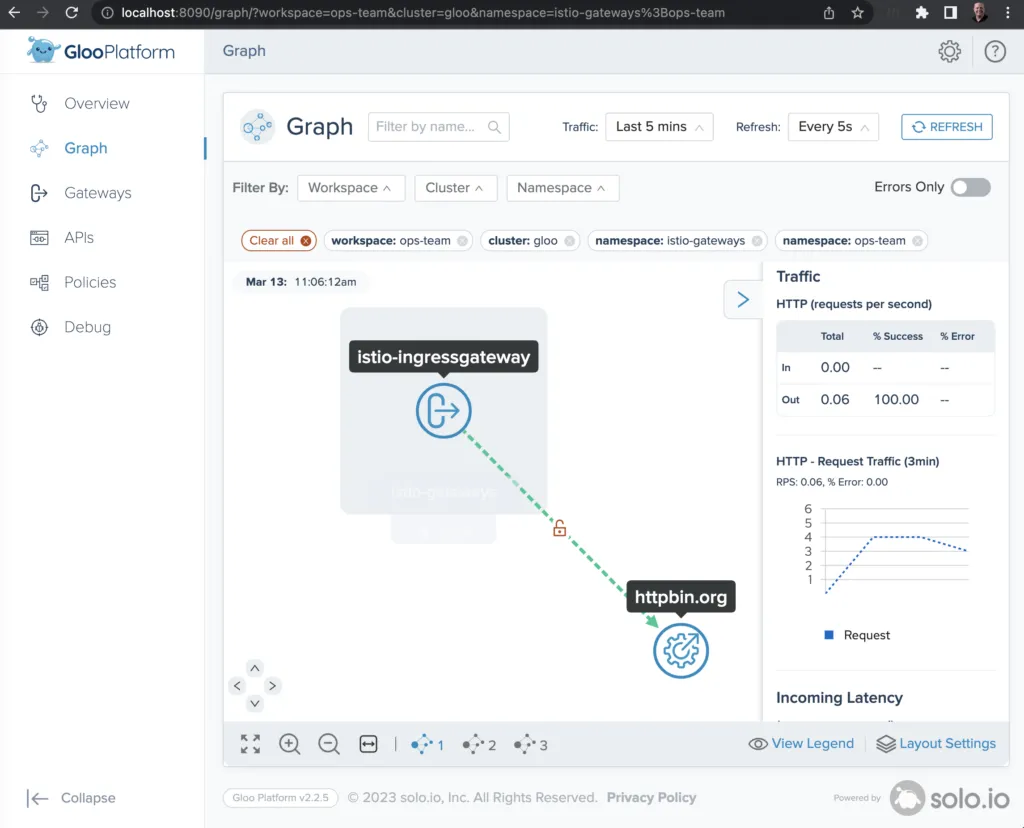The height and width of the screenshot is (828, 1024).
Task: Select graph layout option 2
Action: click(479, 744)
